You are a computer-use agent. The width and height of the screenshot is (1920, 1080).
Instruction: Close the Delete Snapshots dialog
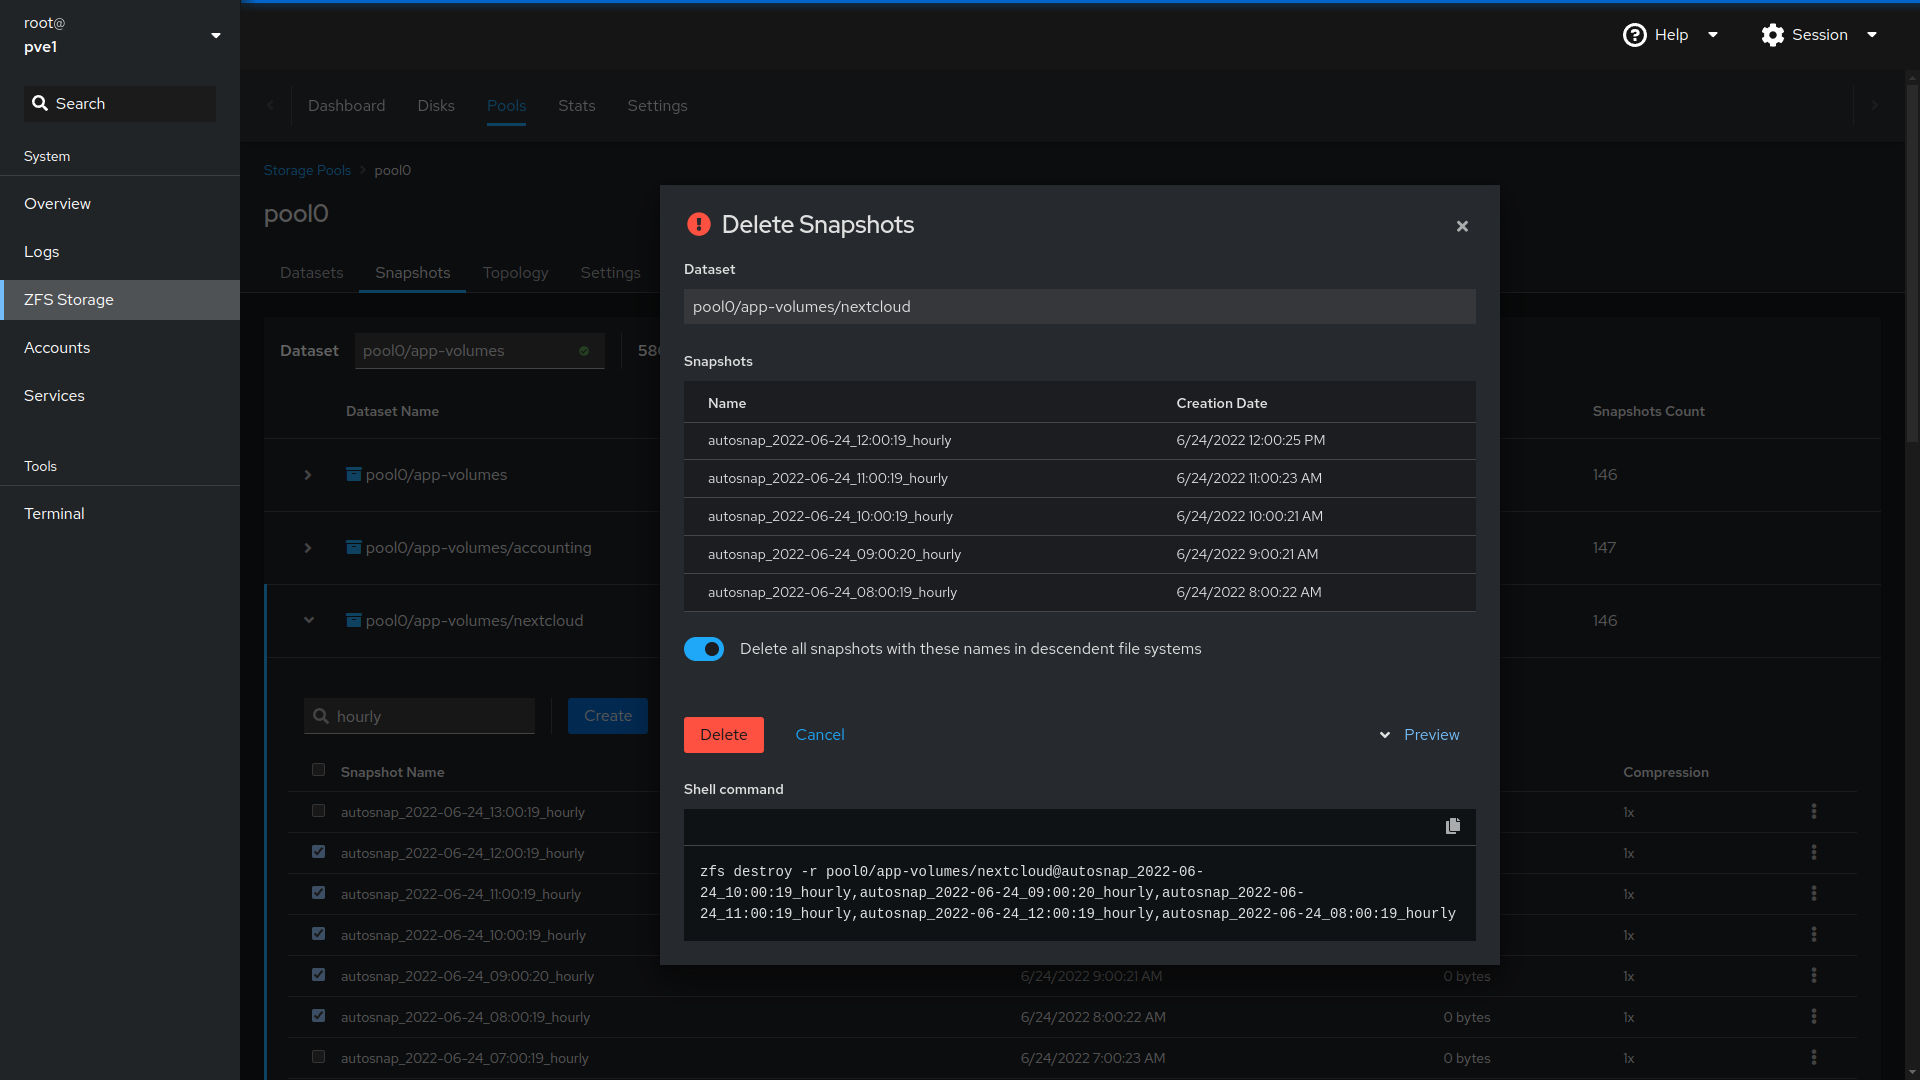1462,226
